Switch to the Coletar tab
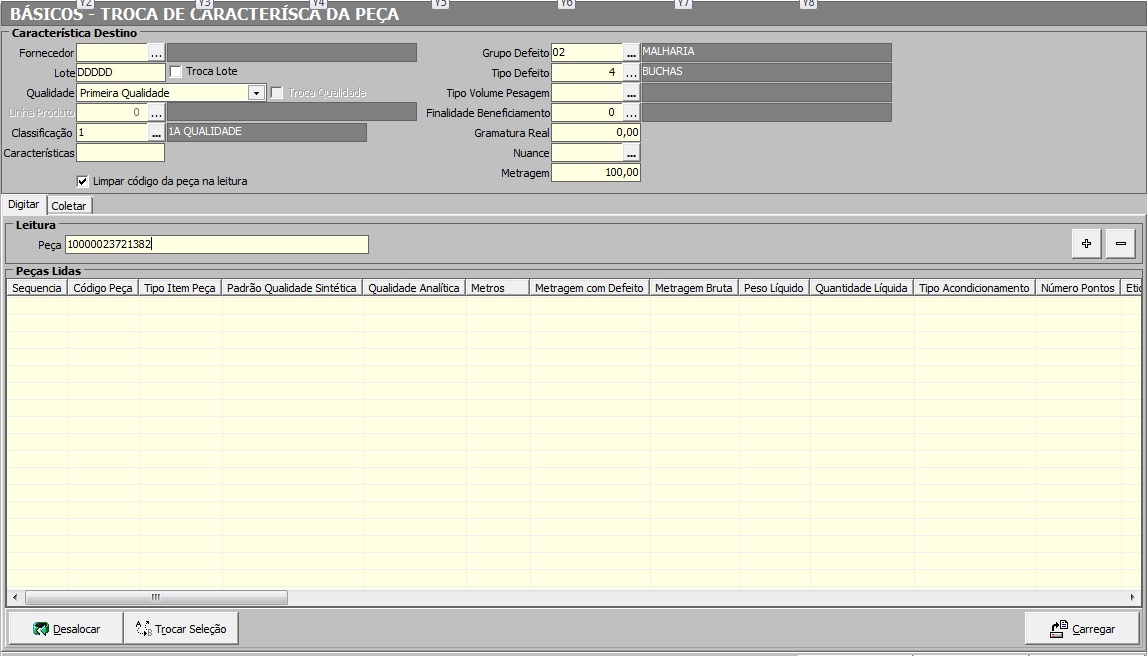1148x656 pixels. tap(69, 205)
